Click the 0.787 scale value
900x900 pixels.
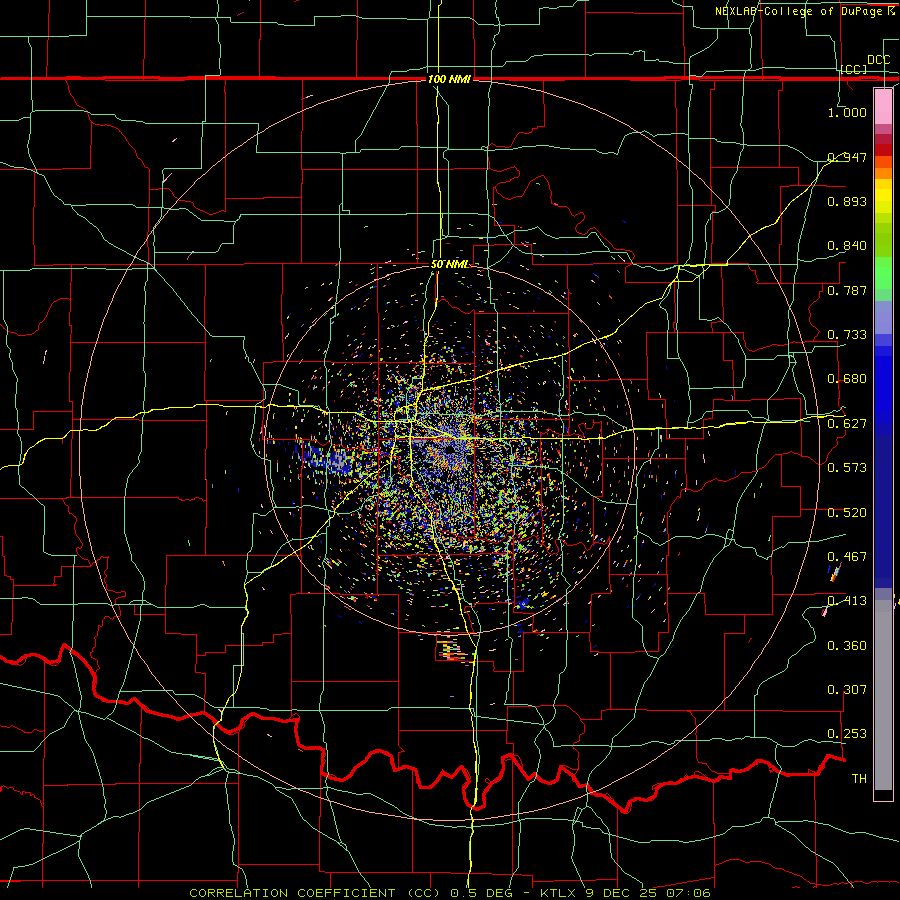click(x=847, y=290)
